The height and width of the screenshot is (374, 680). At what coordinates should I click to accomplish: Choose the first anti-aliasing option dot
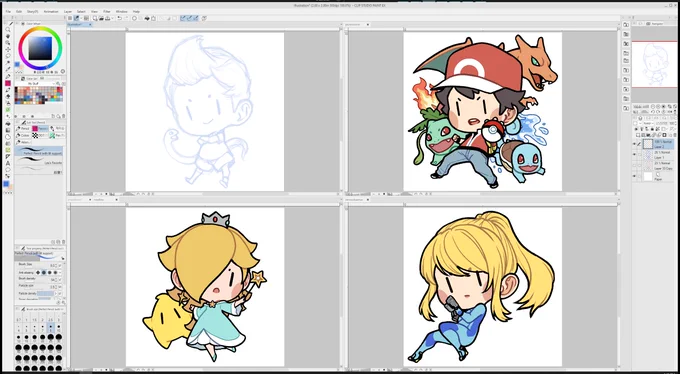[x=38, y=272]
